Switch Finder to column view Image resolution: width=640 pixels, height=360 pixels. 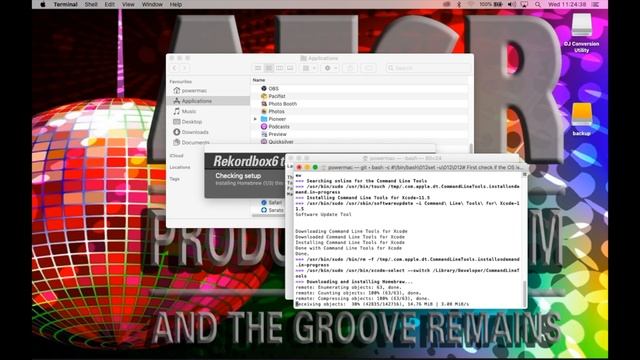click(279, 68)
